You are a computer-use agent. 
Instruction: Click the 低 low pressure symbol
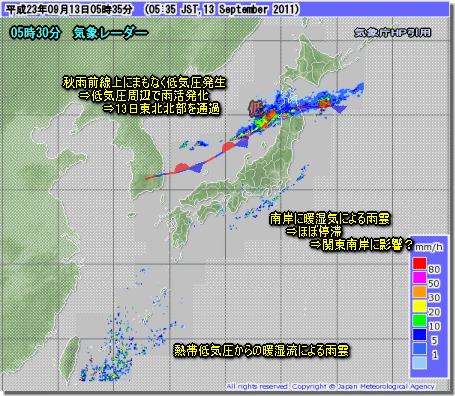point(256,108)
